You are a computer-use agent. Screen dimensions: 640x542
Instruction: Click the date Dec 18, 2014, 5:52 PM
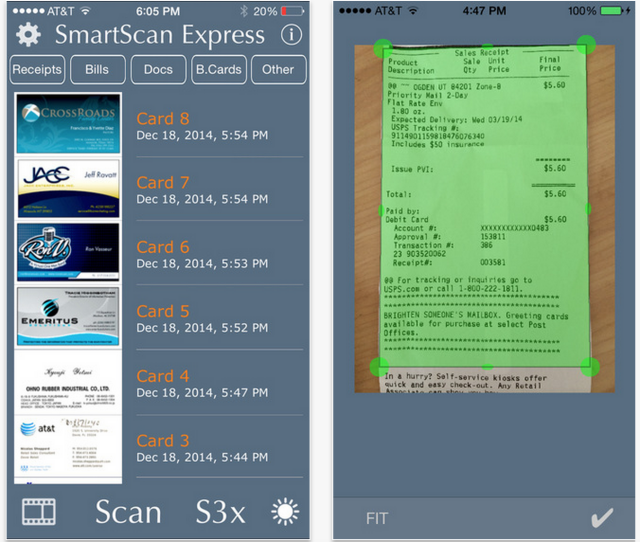(202, 328)
